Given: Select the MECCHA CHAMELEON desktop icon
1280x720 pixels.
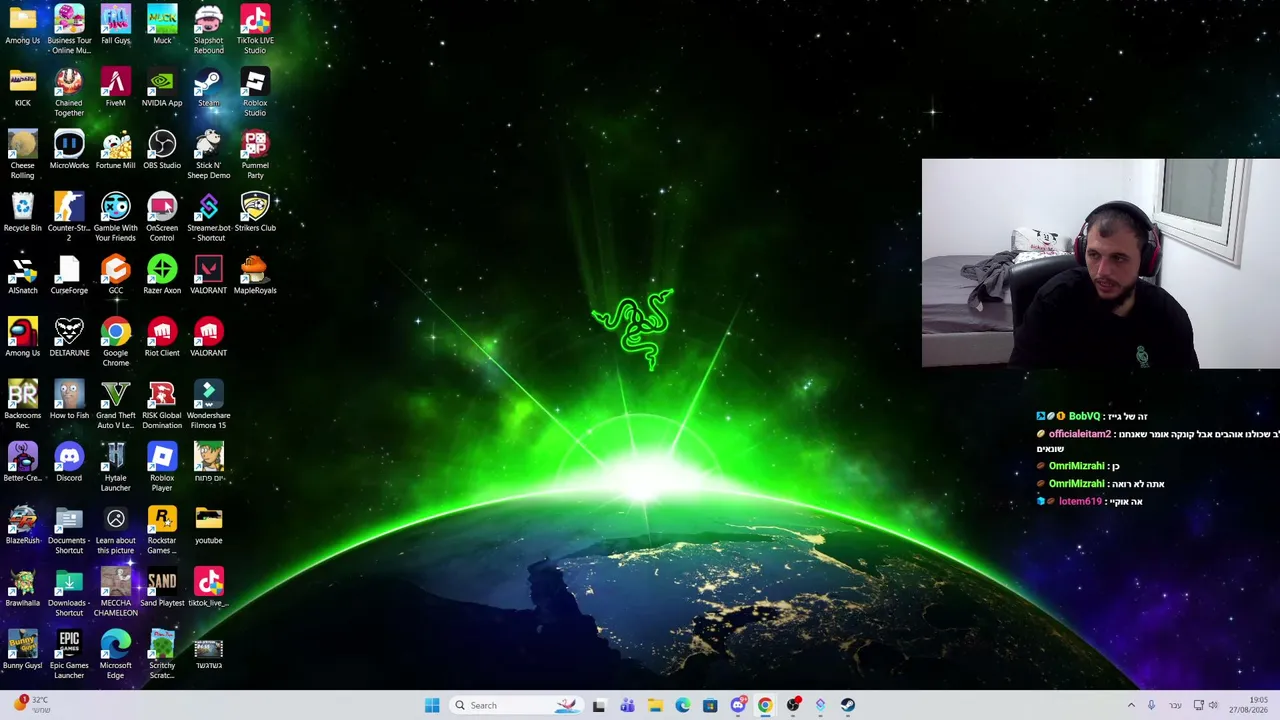Looking at the screenshot, I should pos(115,592).
